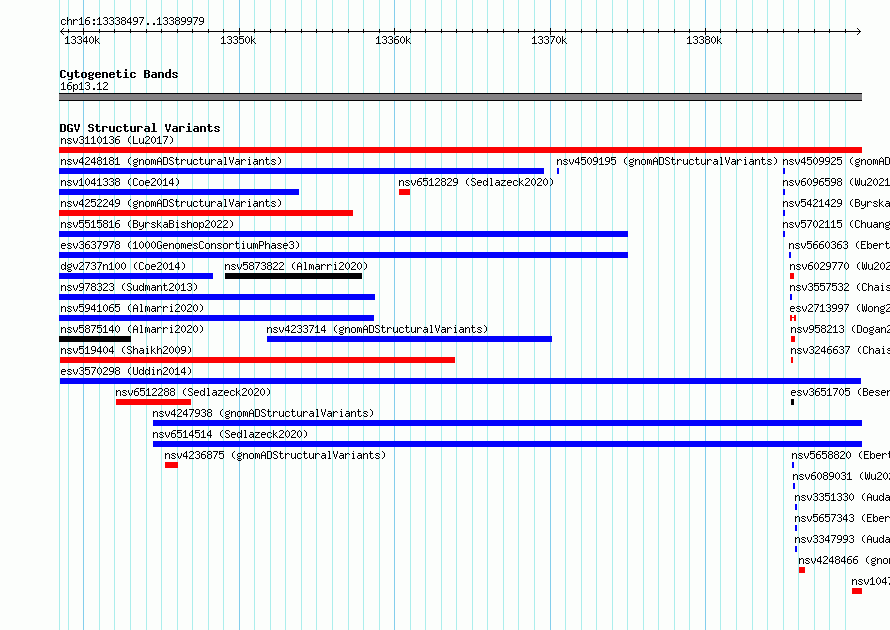
Task: Click the nsv3110136 (Lu2017) variant label
Action: 117,140
